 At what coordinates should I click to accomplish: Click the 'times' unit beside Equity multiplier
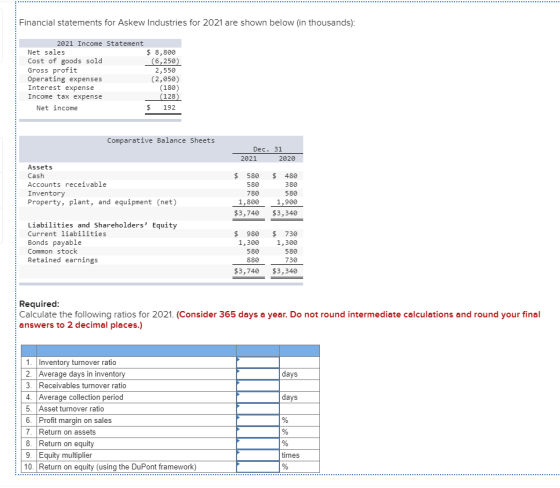click(x=290, y=455)
